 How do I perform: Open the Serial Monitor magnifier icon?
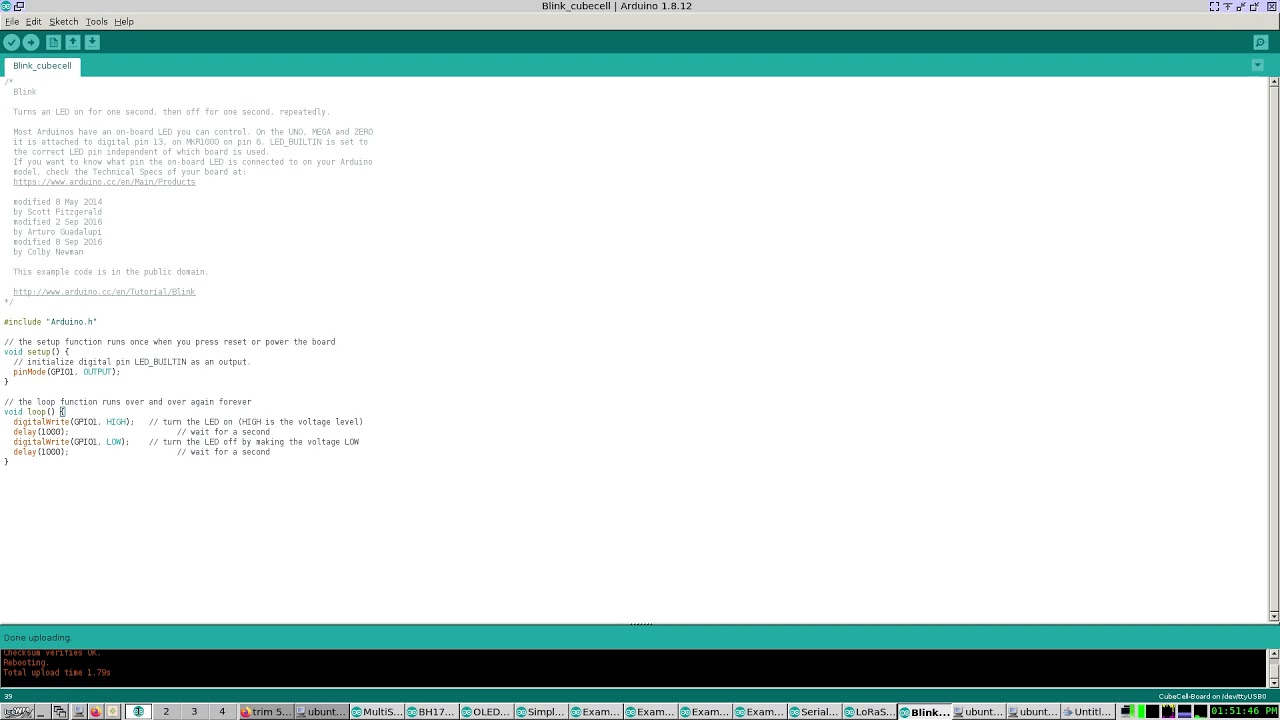click(x=1260, y=42)
